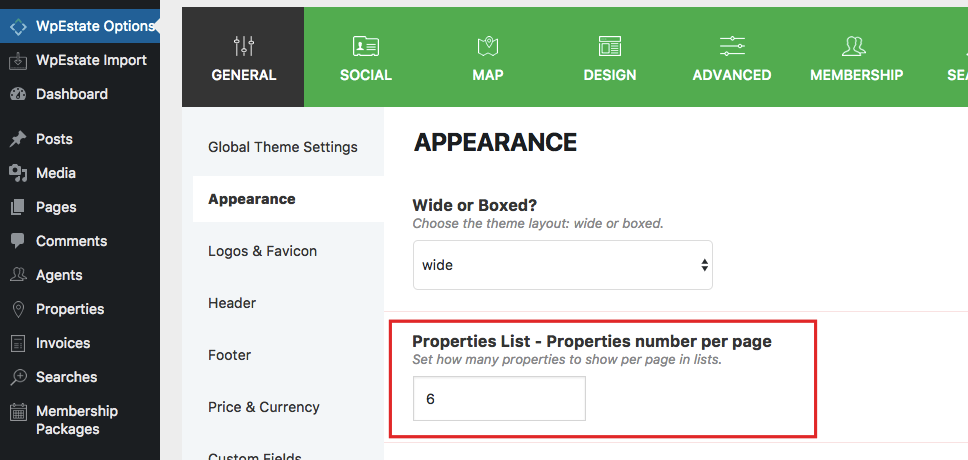The image size is (968, 460).
Task: Switch to the MAP tab
Action: click(x=488, y=57)
